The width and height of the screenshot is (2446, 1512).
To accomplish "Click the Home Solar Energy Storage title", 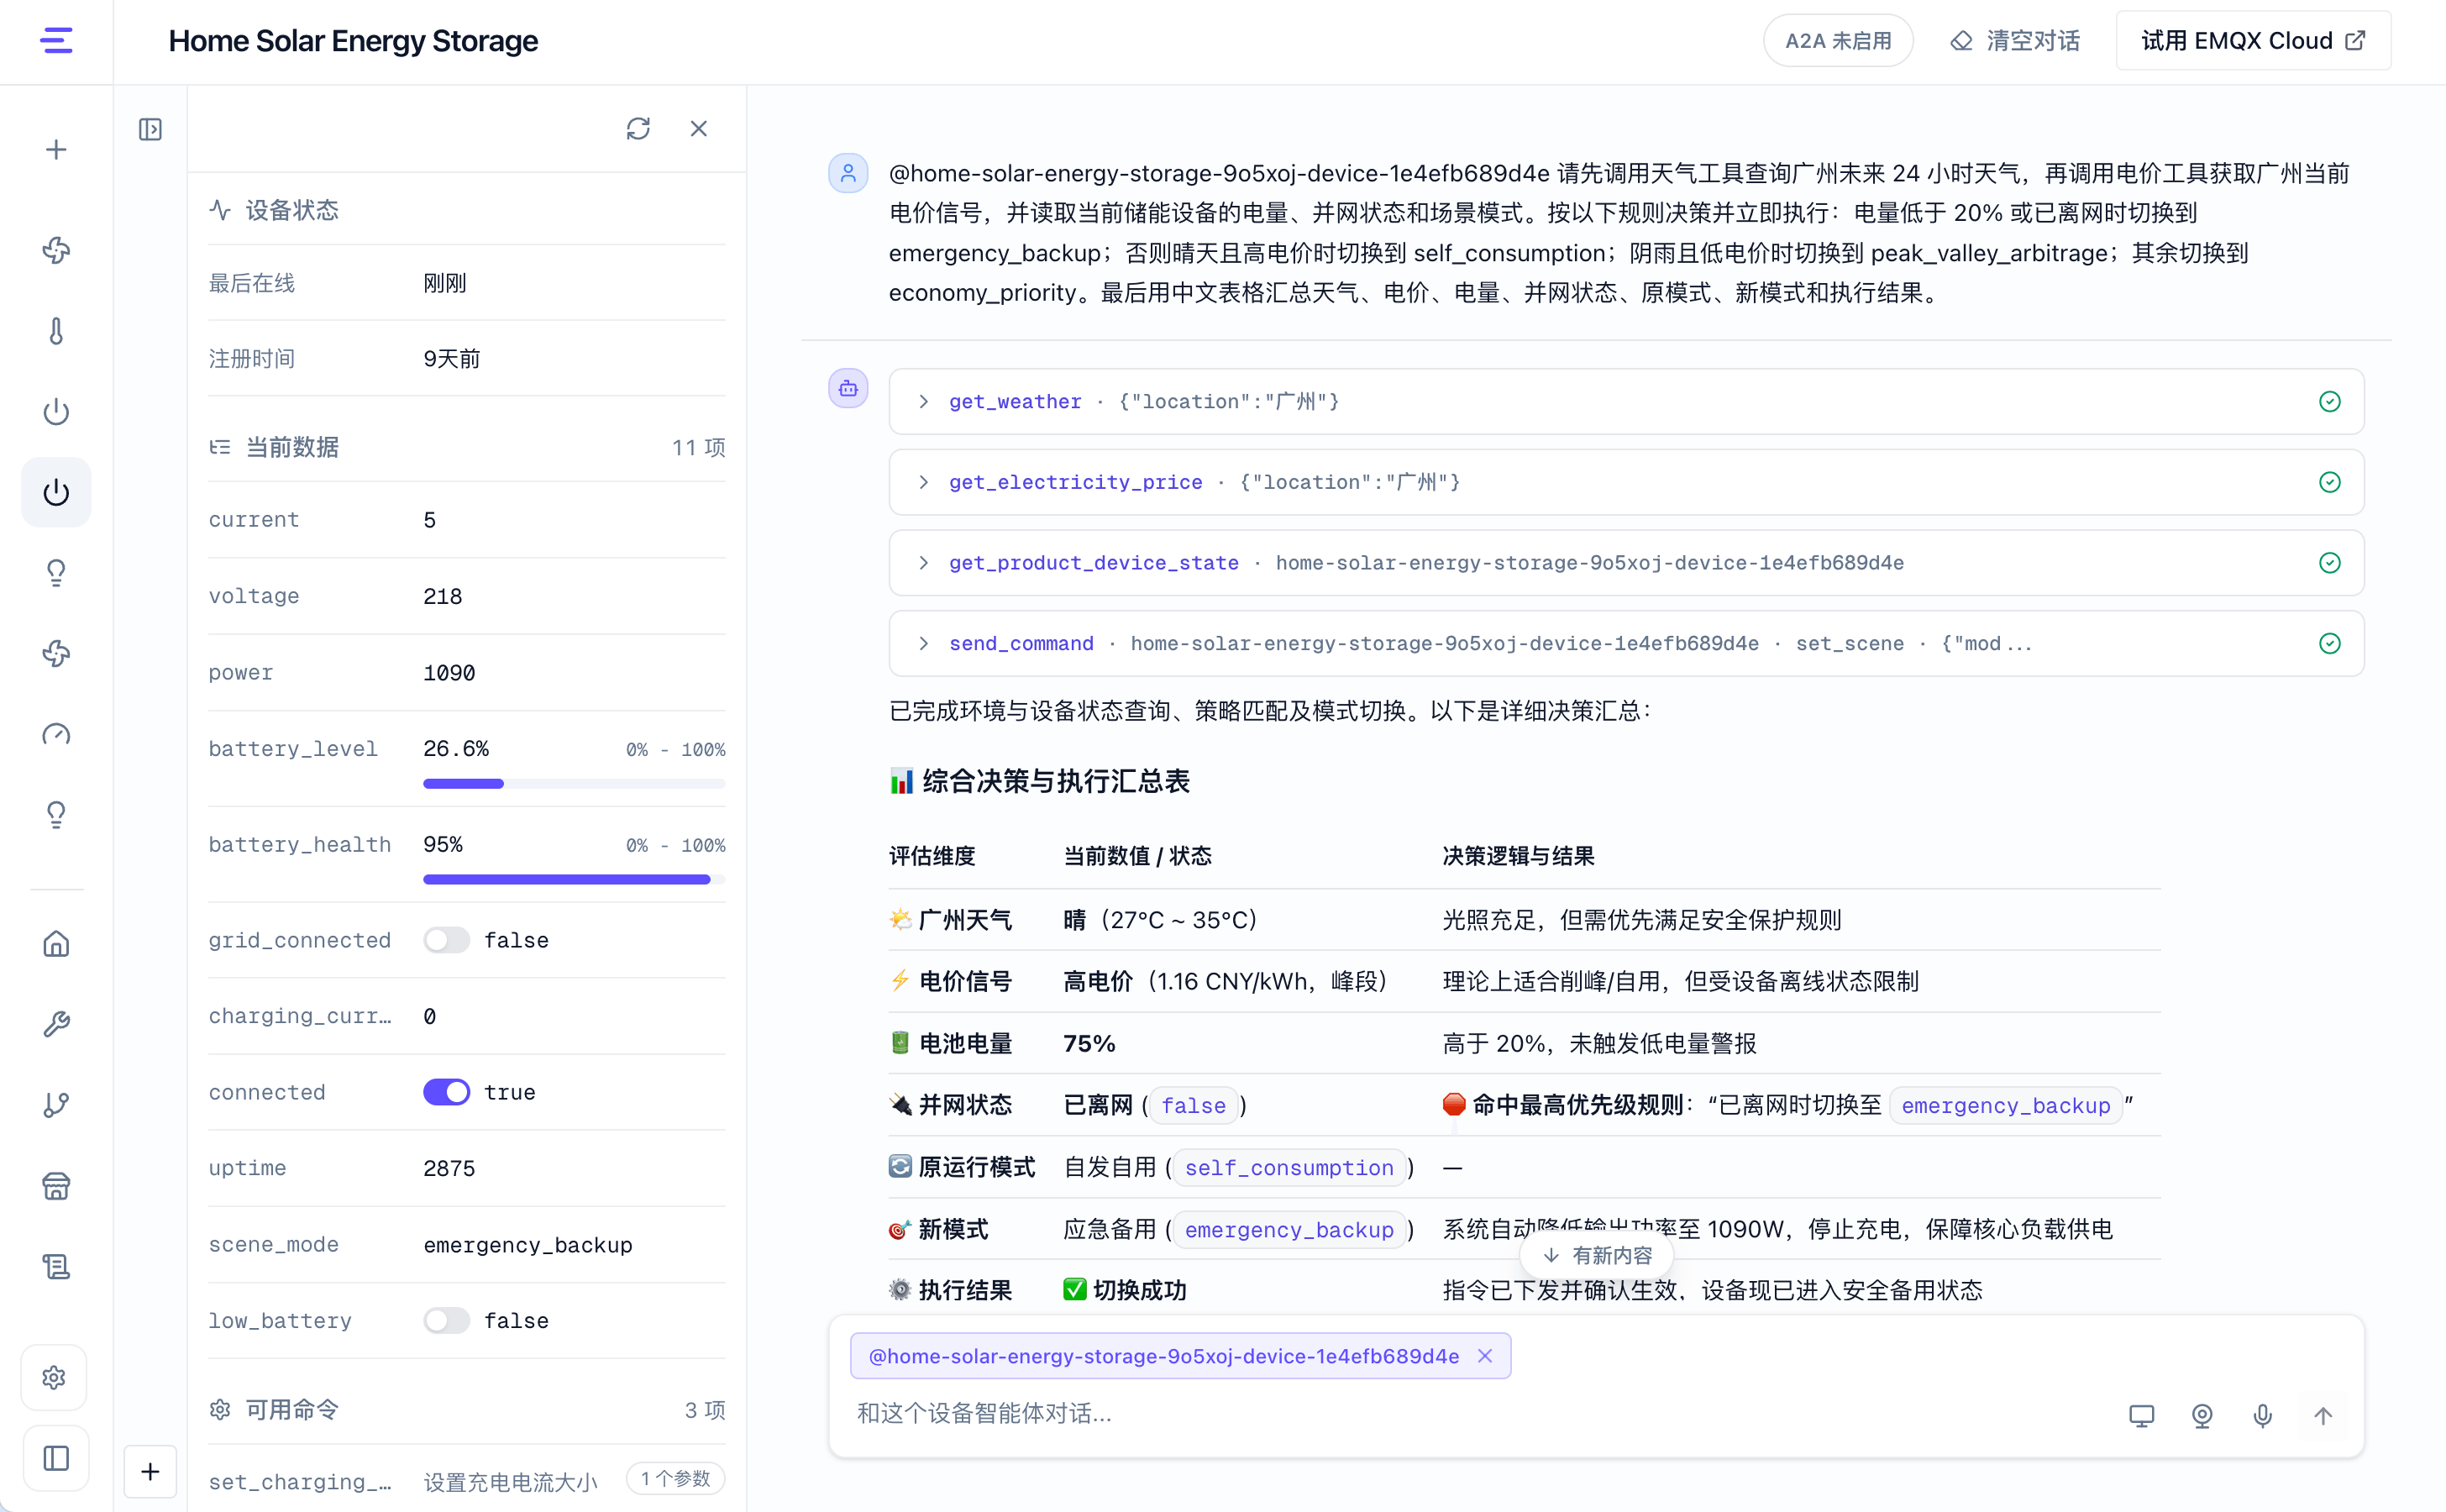I will coord(353,41).
